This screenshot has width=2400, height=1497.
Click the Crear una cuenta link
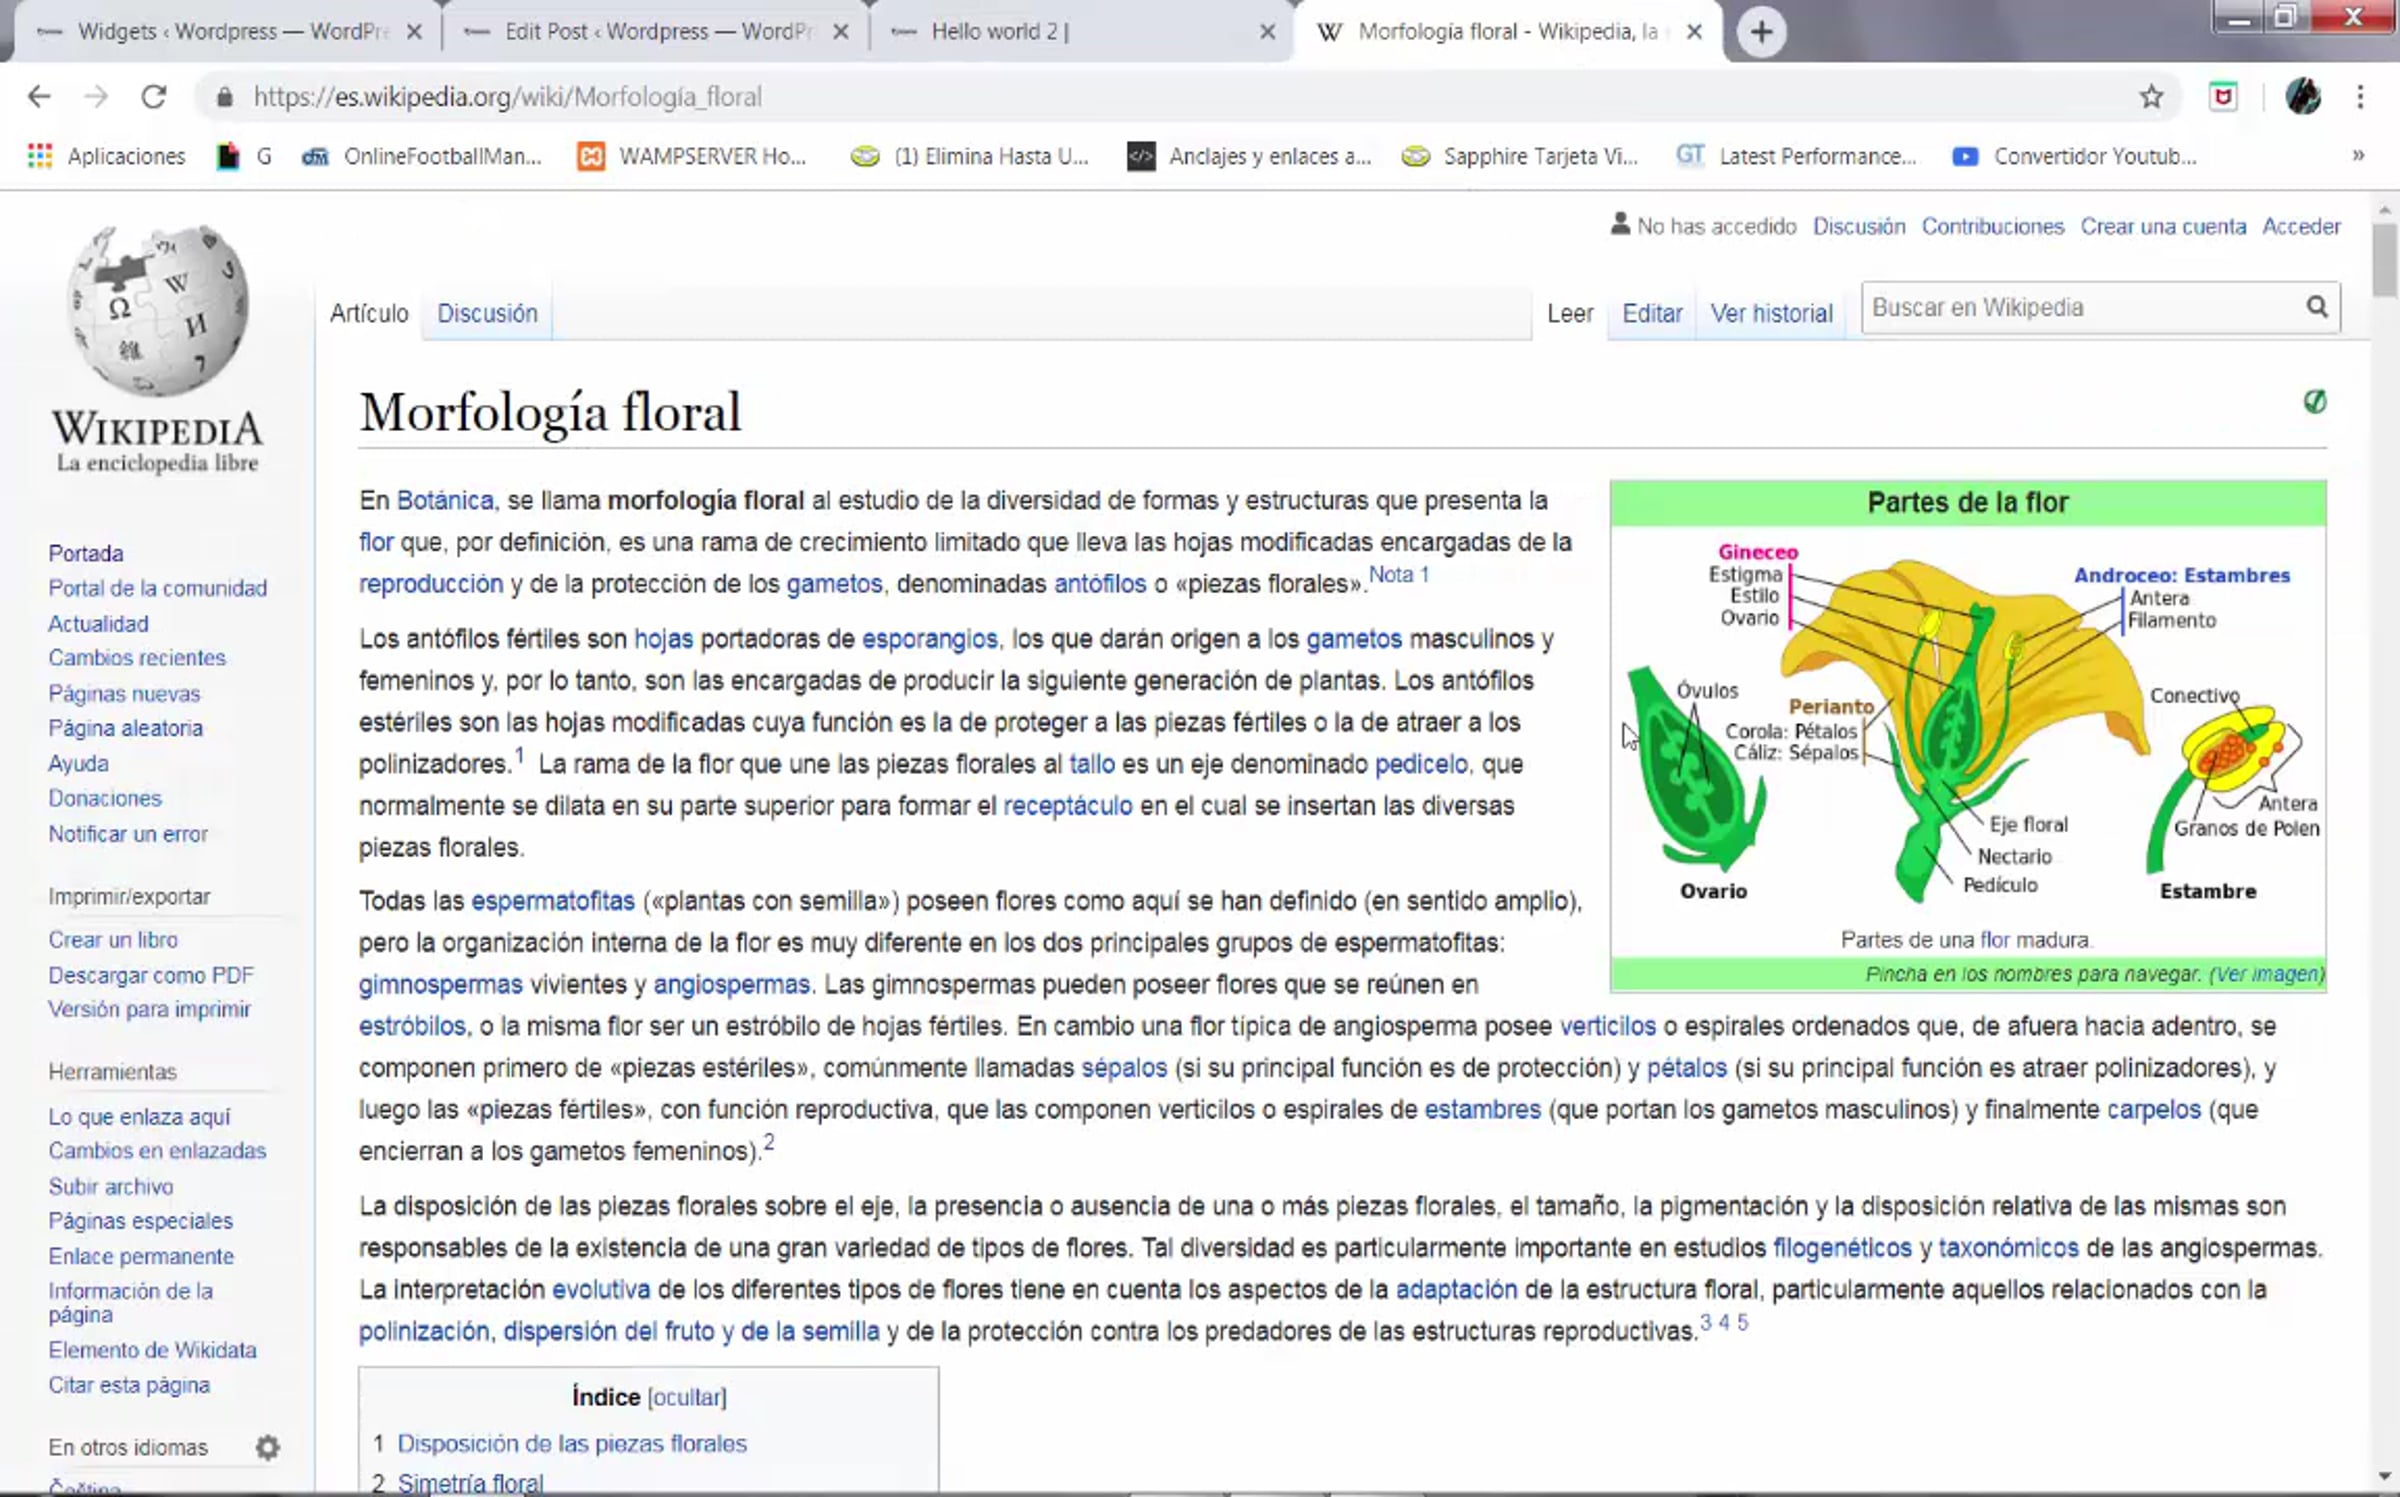pyautogui.click(x=2163, y=226)
